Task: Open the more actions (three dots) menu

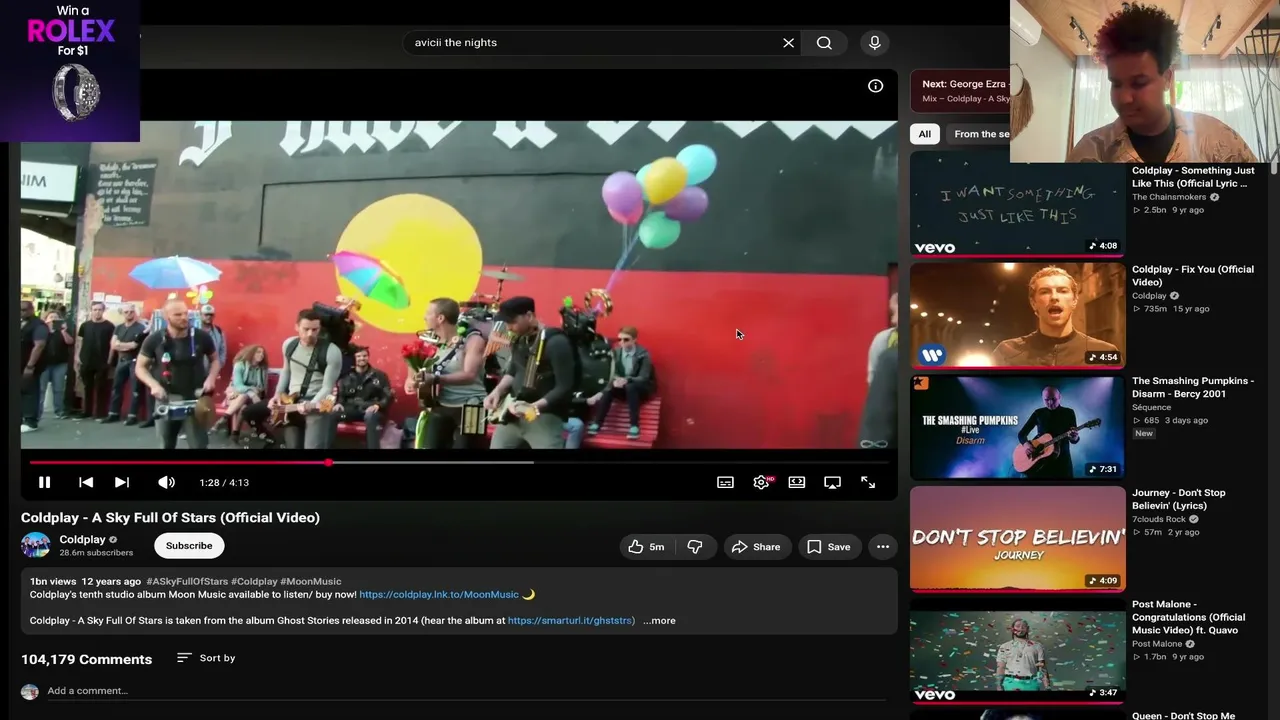Action: click(883, 547)
